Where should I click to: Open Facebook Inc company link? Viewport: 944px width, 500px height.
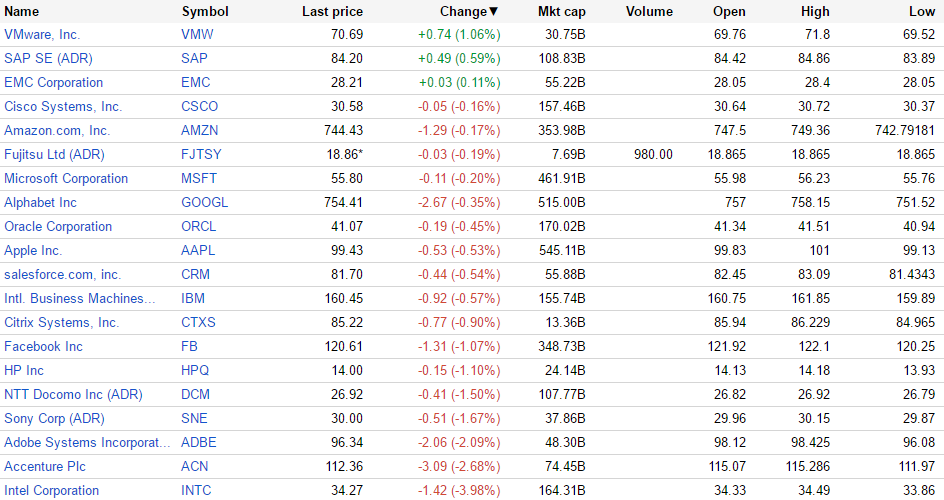click(43, 347)
